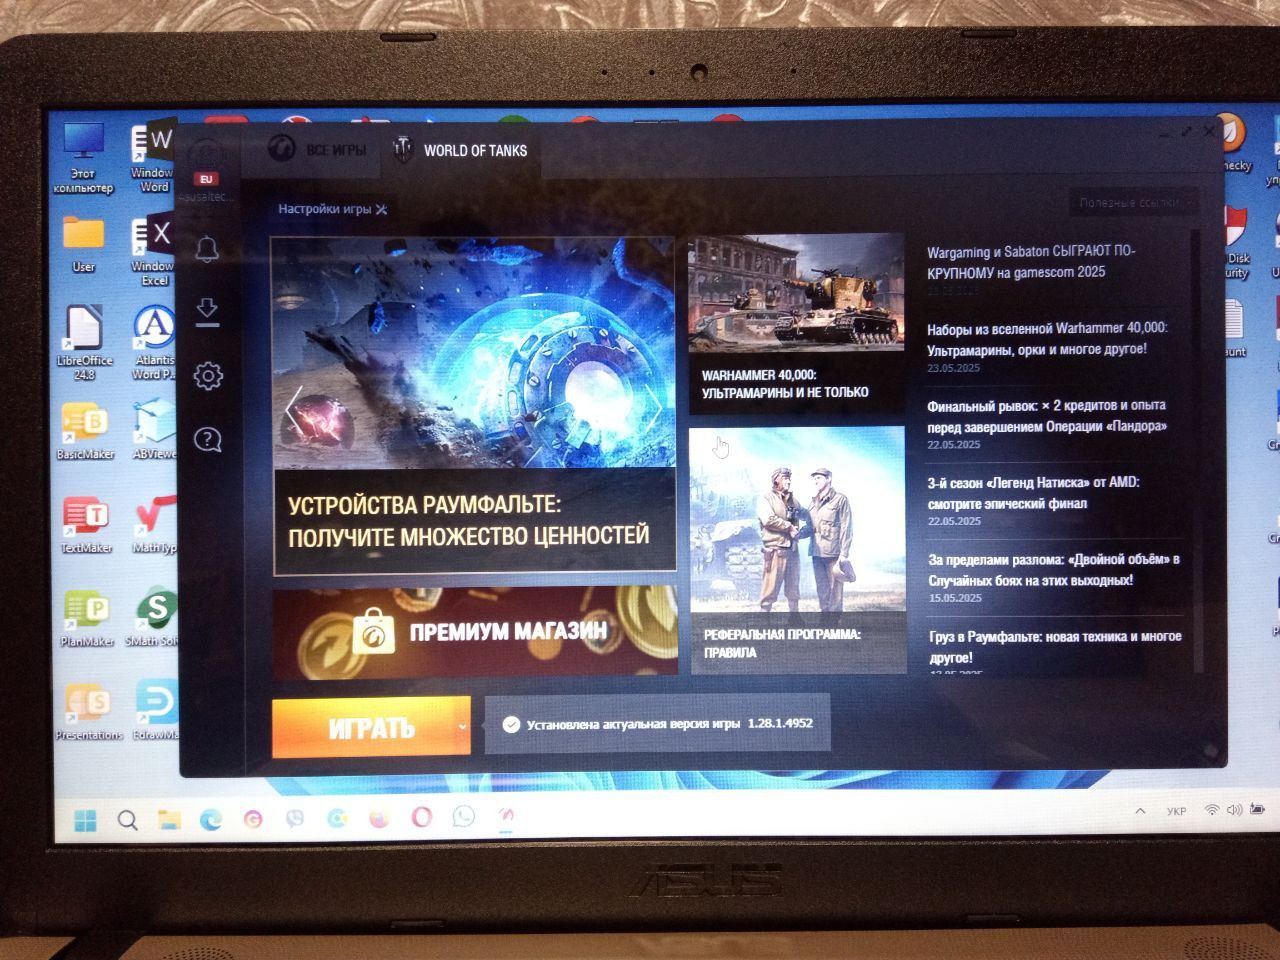This screenshot has height=960, width=1280.
Task: Click the Wargaming logo icon beside ВСЕ ИГРЫ
Action: coord(282,149)
